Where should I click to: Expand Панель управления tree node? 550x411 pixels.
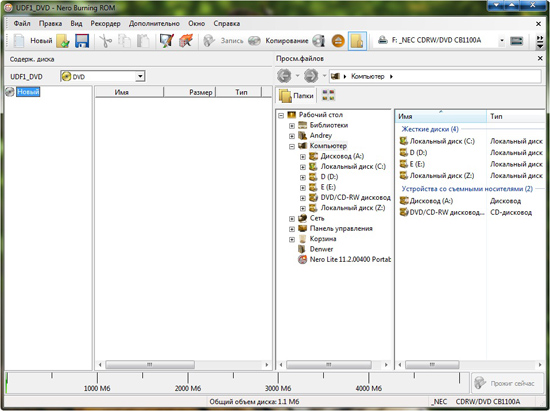292,229
